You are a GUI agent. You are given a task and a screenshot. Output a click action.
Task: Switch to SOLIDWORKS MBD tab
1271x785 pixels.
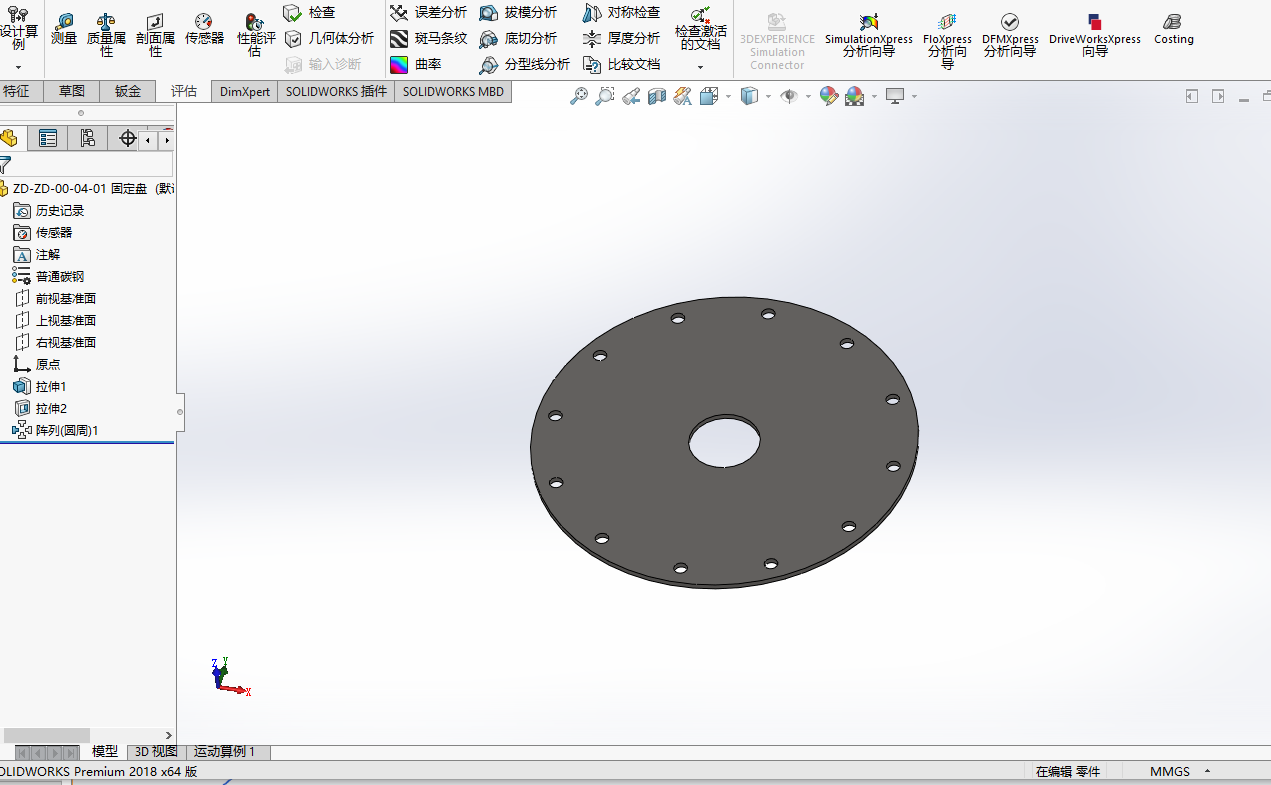pos(453,91)
